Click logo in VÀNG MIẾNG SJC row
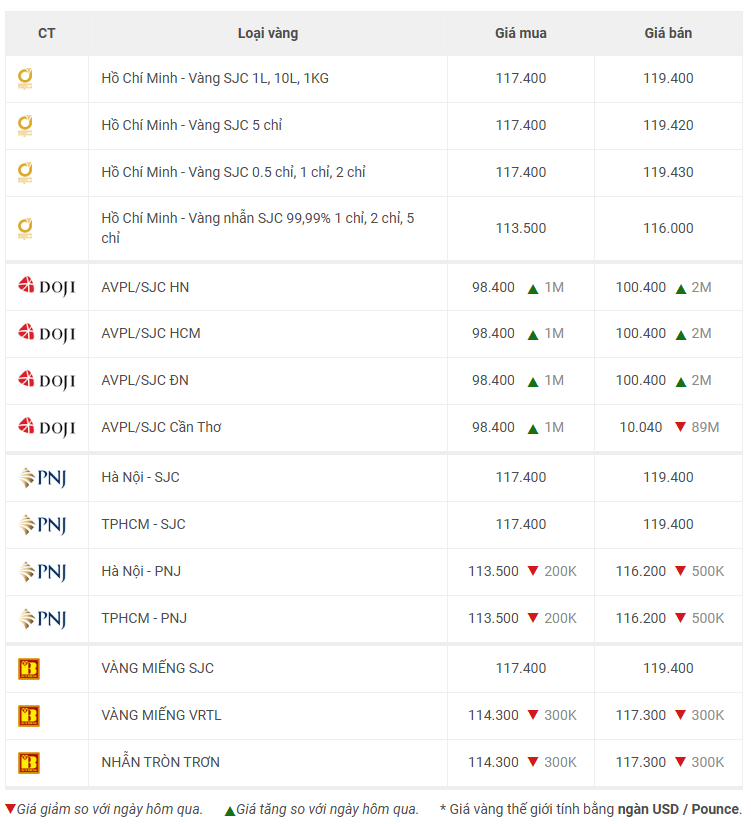This screenshot has width=751, height=824. tap(29, 669)
